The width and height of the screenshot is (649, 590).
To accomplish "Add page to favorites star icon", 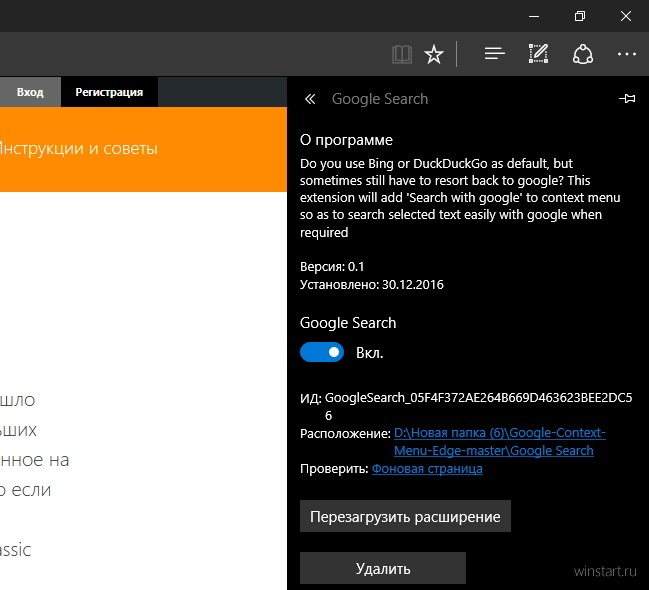I will pyautogui.click(x=434, y=54).
